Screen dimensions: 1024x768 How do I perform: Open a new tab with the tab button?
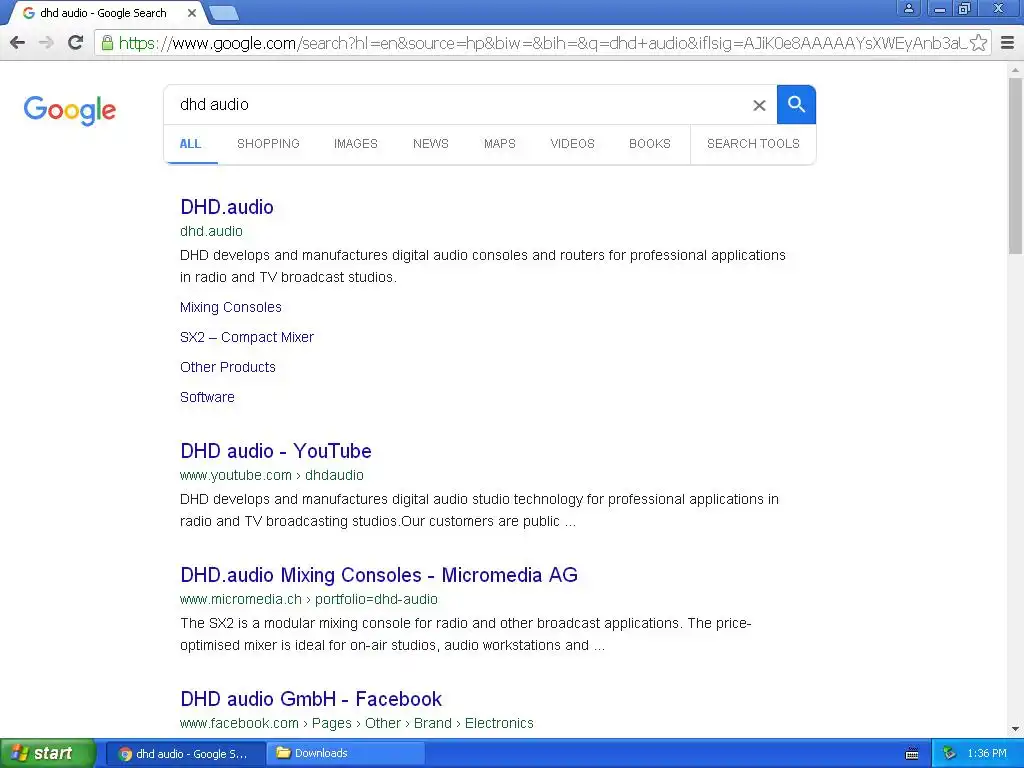point(225,13)
